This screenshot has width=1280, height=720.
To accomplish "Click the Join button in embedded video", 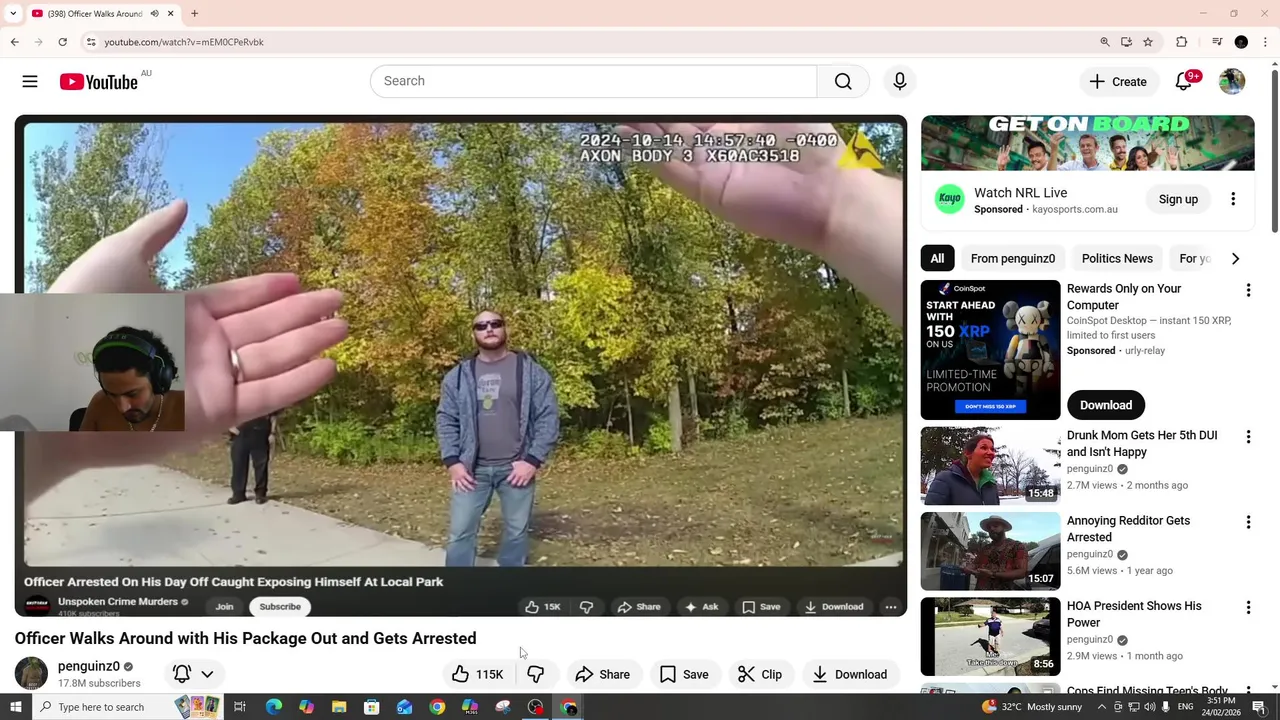I will pyautogui.click(x=224, y=606).
